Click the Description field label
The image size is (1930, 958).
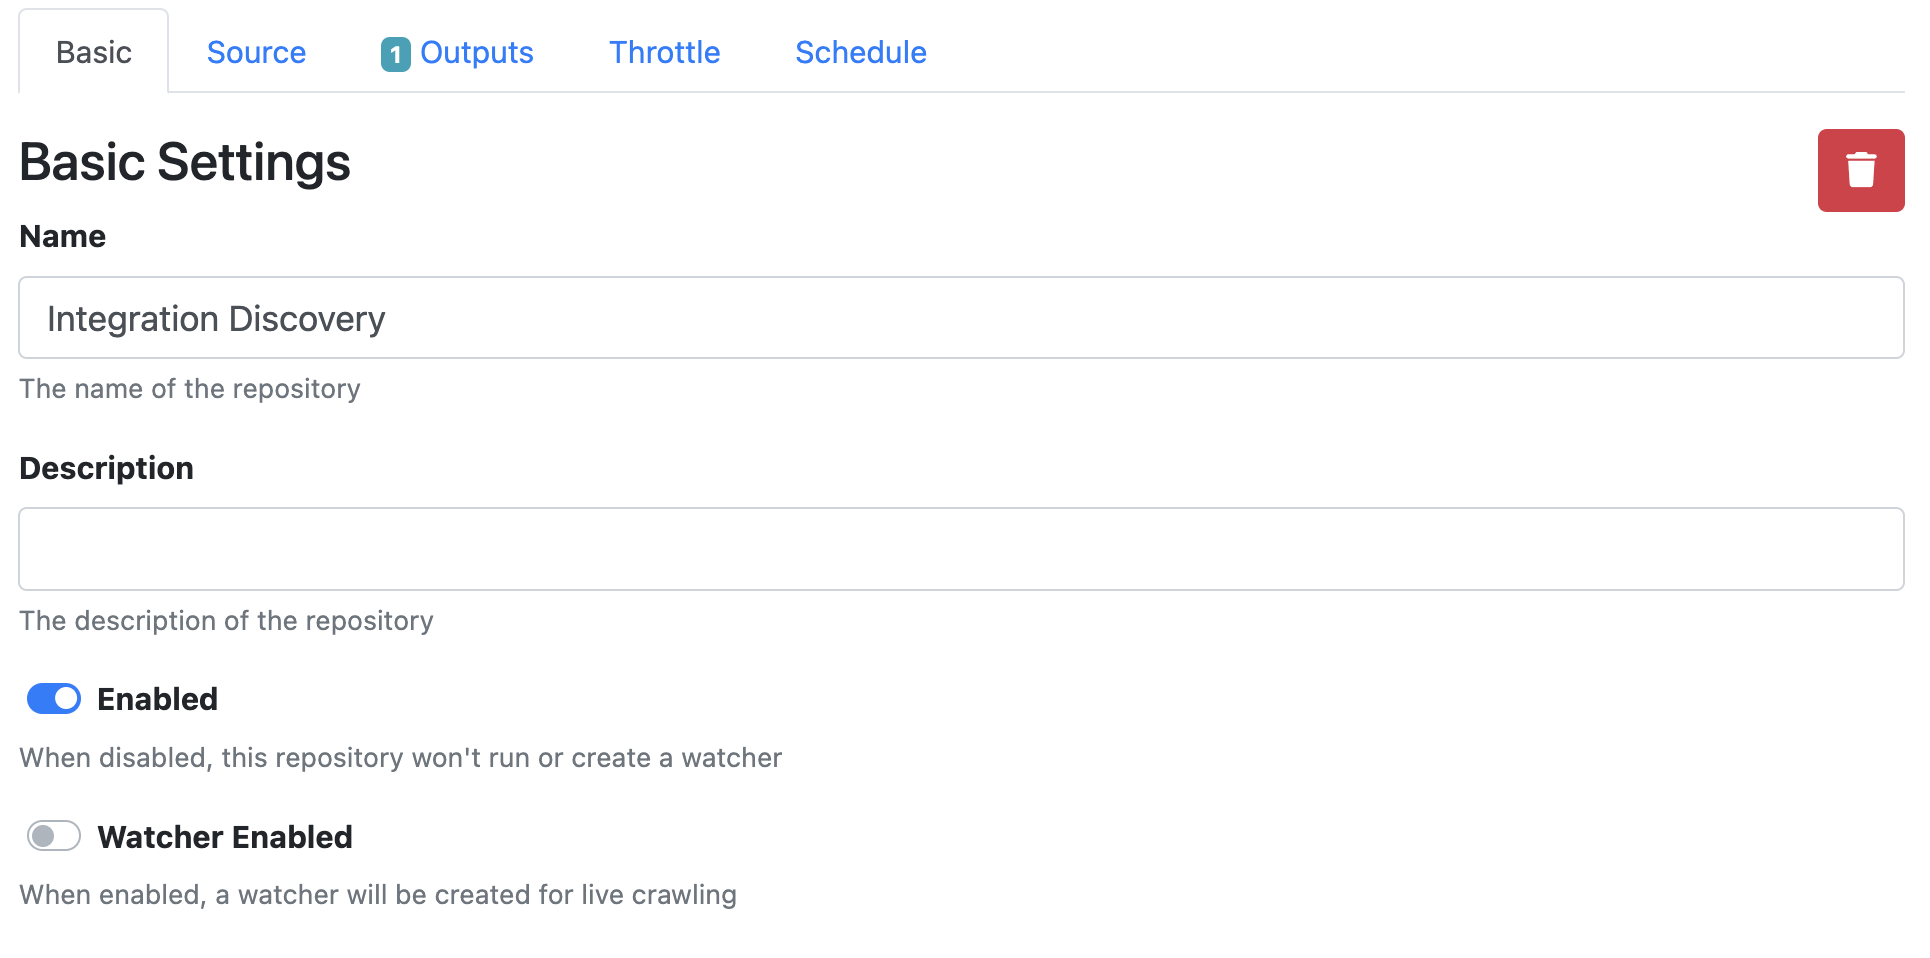tap(106, 468)
